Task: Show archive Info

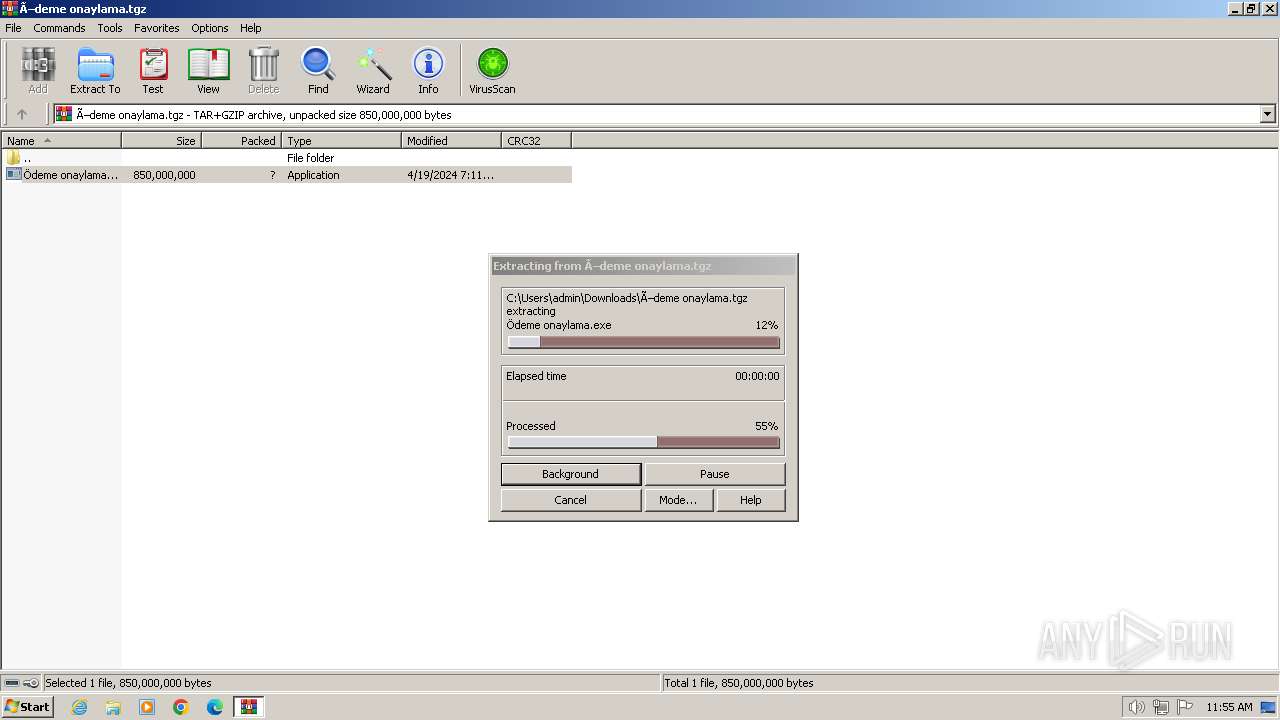Action: (428, 71)
